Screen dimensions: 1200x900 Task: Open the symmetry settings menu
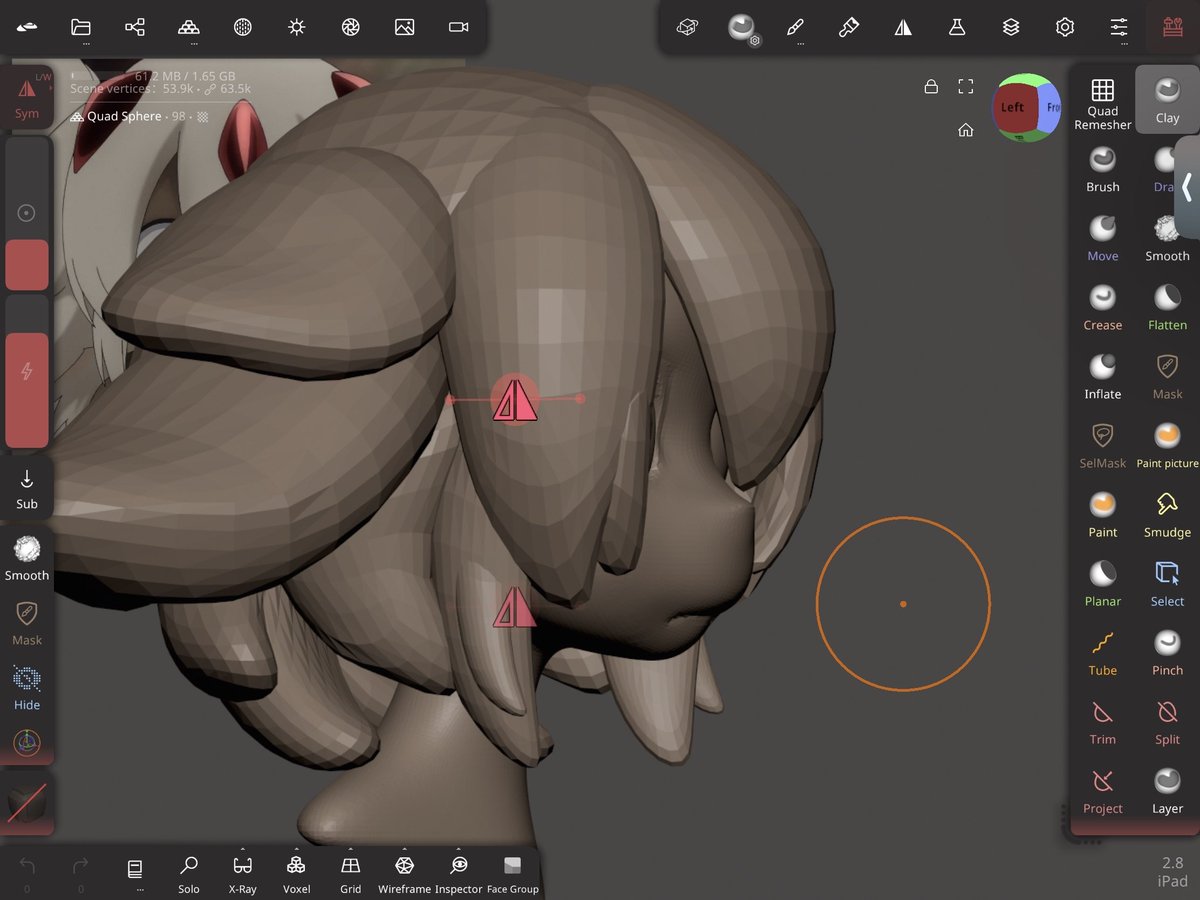pos(903,28)
